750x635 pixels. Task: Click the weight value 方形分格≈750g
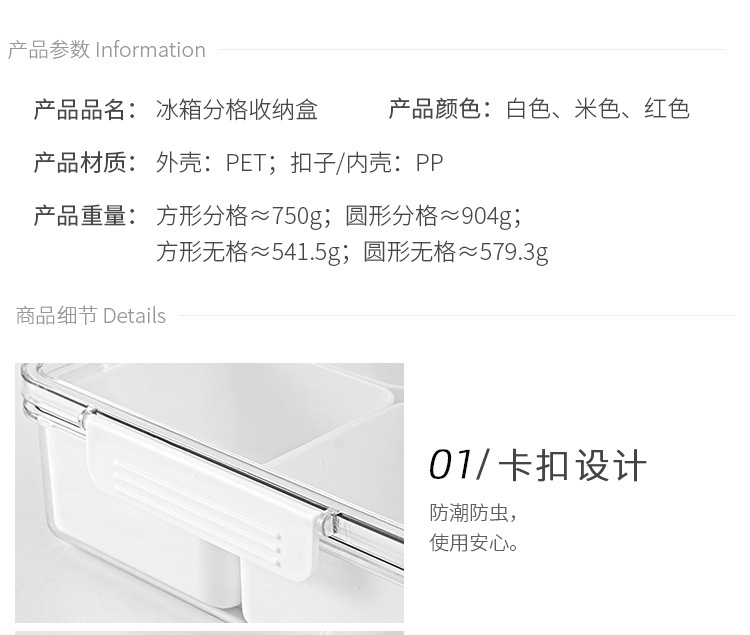(x=240, y=216)
